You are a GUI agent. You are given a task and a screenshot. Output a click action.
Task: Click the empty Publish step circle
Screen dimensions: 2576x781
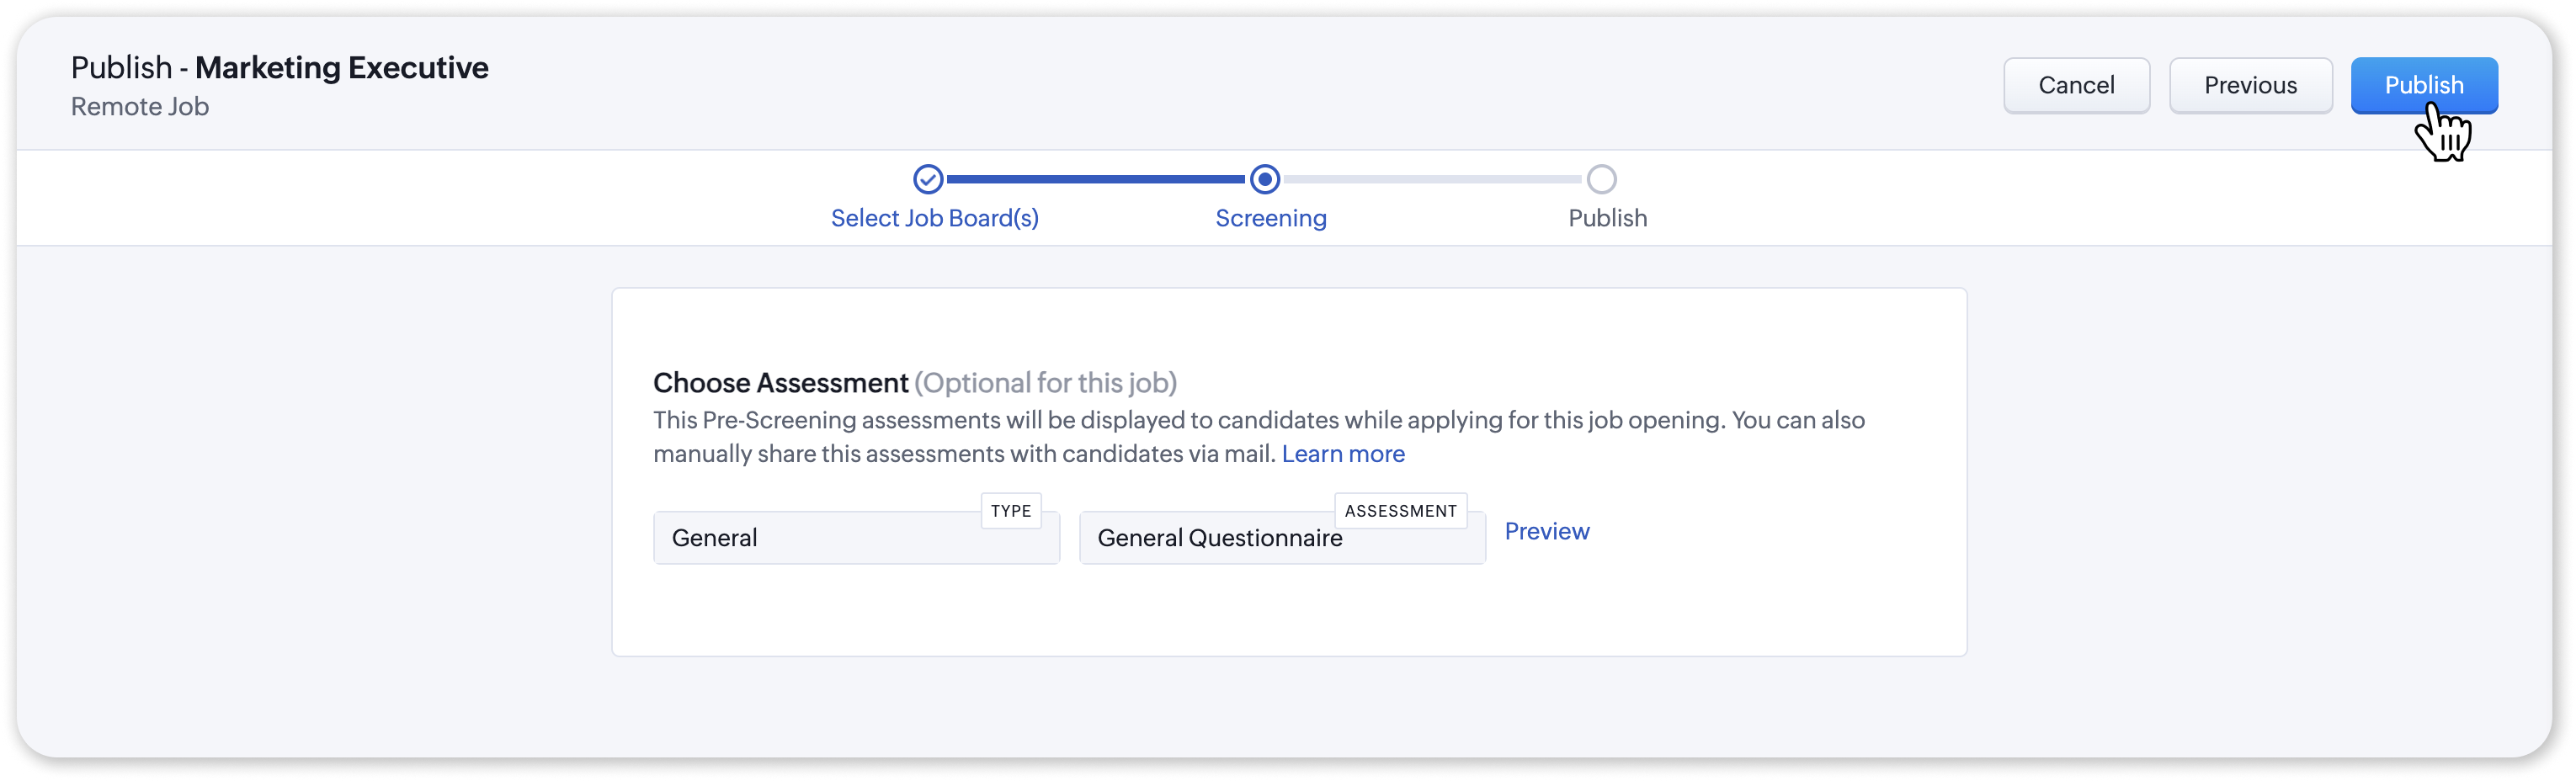click(x=1601, y=179)
